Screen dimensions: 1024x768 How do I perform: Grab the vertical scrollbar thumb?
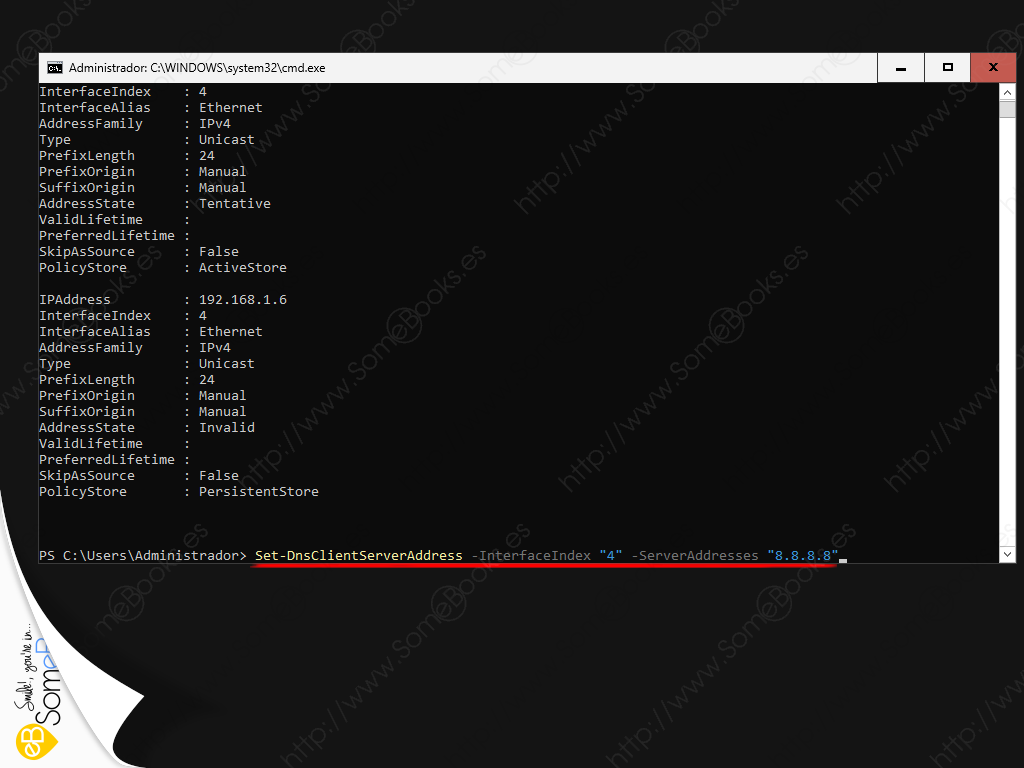click(1008, 109)
